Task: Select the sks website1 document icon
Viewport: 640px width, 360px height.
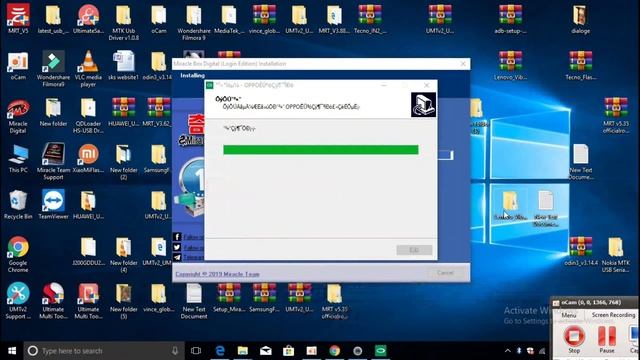Action: [123, 65]
